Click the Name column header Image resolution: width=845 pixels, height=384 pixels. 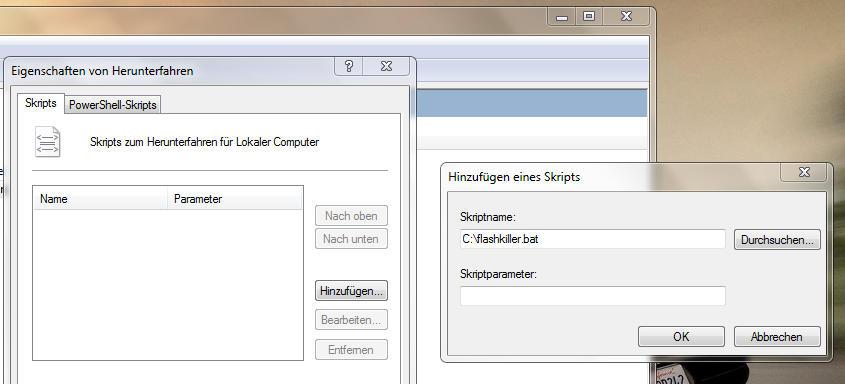click(x=100, y=199)
